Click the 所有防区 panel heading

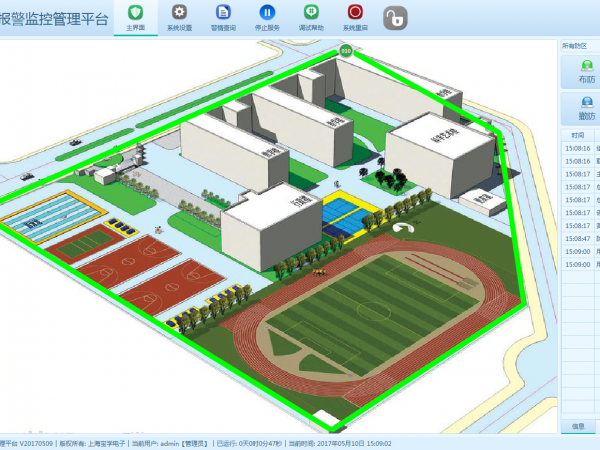coord(576,45)
